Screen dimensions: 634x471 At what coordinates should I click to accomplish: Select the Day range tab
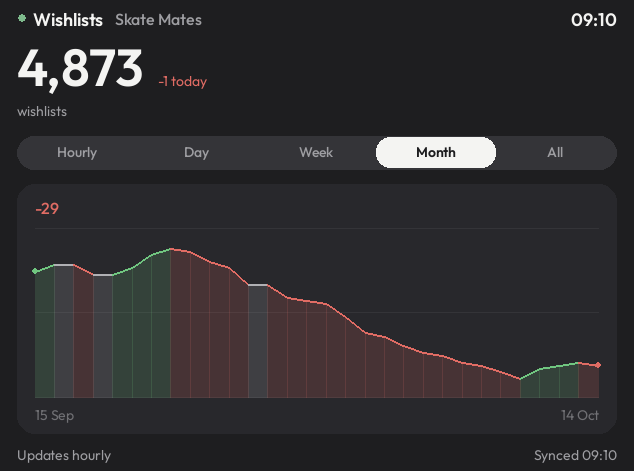(x=197, y=152)
